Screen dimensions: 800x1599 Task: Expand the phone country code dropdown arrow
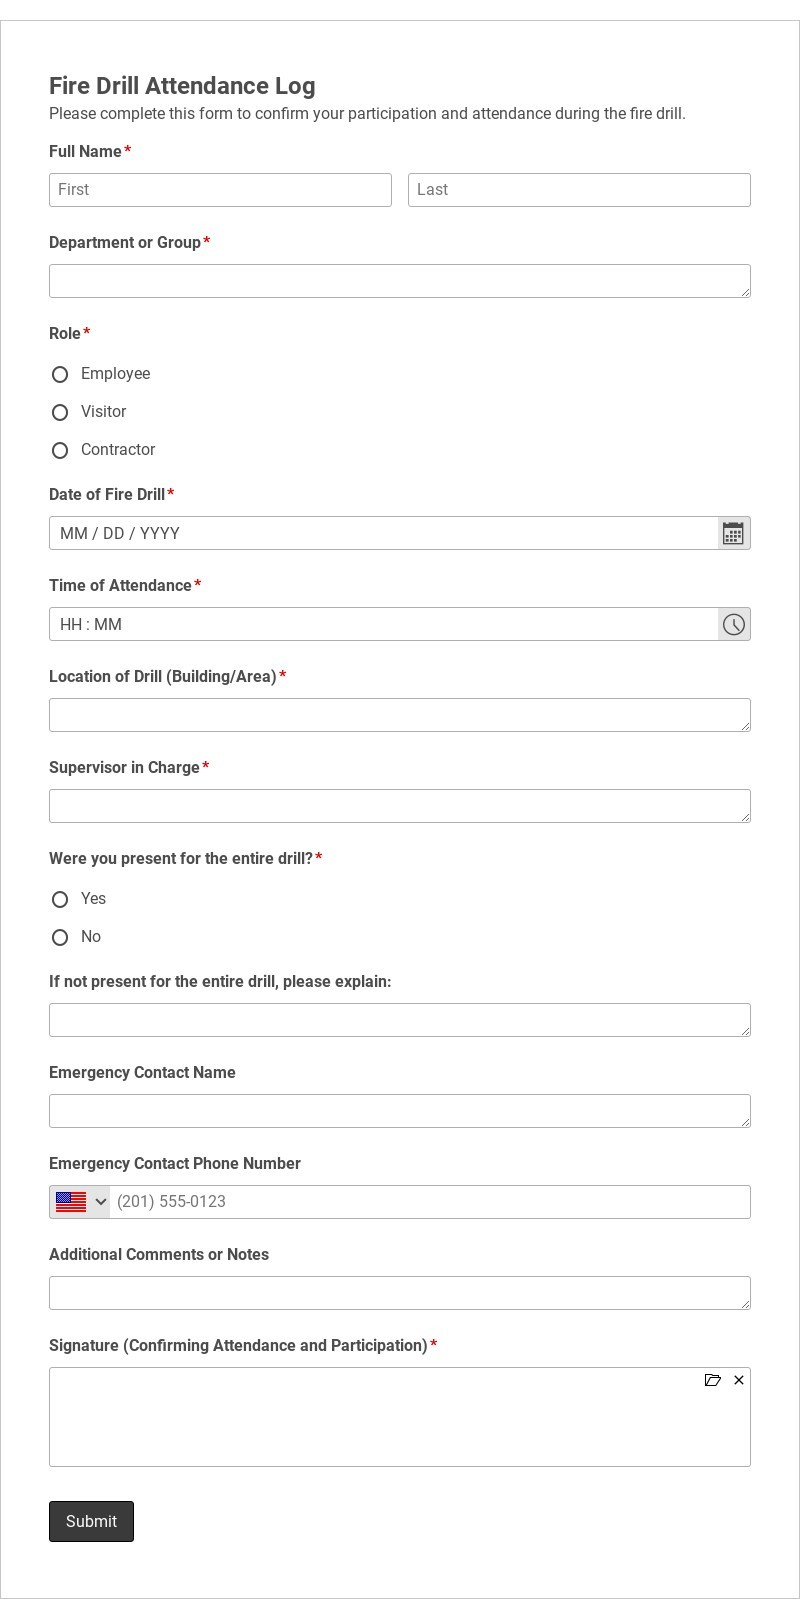(101, 1202)
